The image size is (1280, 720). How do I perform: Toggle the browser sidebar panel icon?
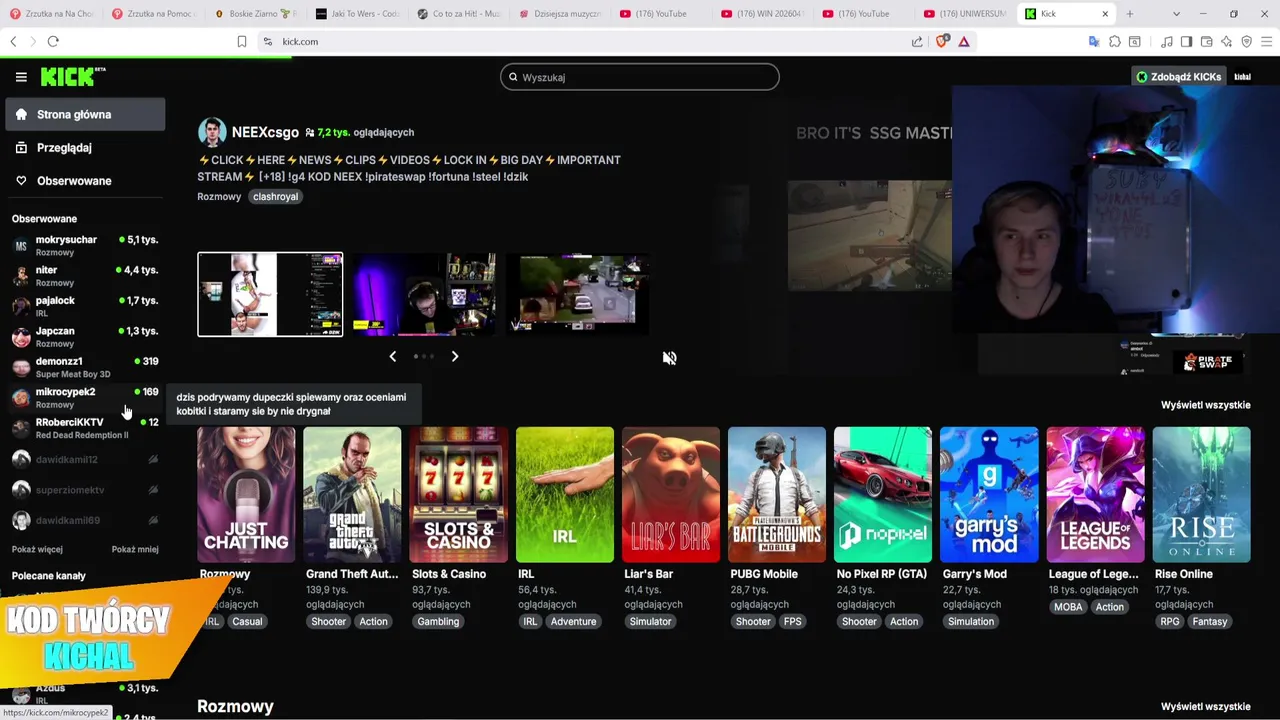(1186, 41)
